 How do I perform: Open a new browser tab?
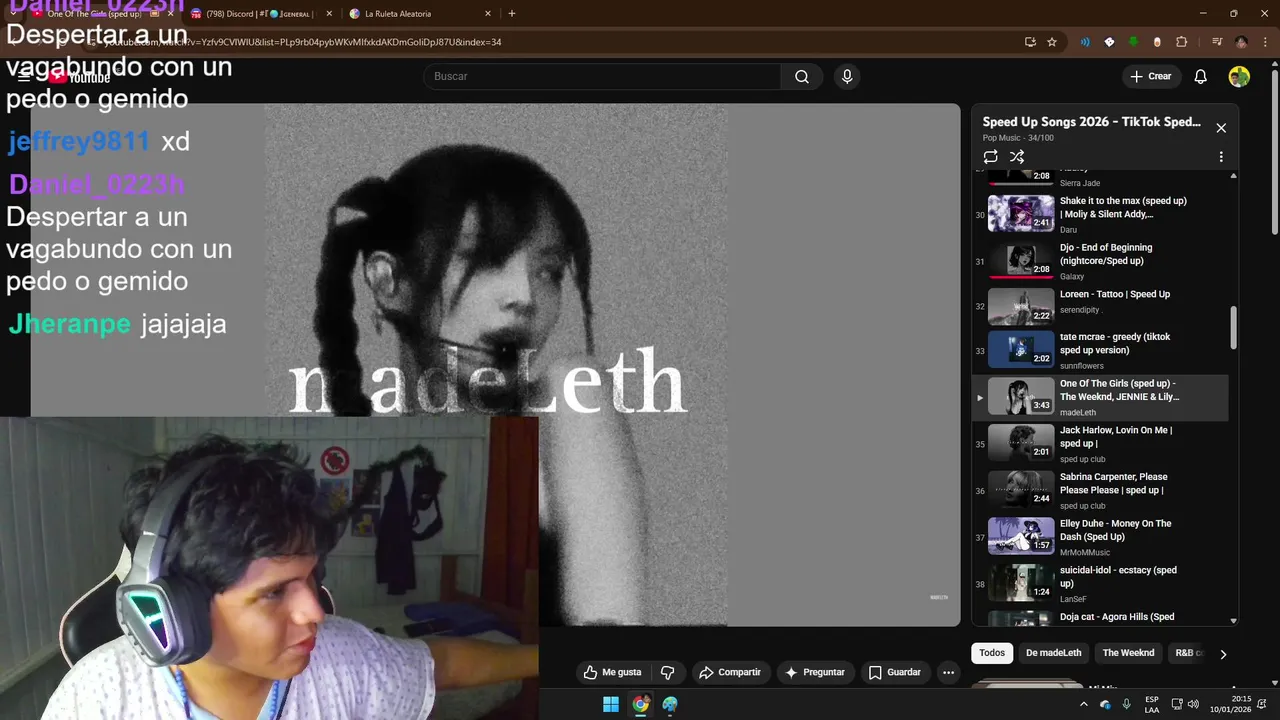[512, 14]
